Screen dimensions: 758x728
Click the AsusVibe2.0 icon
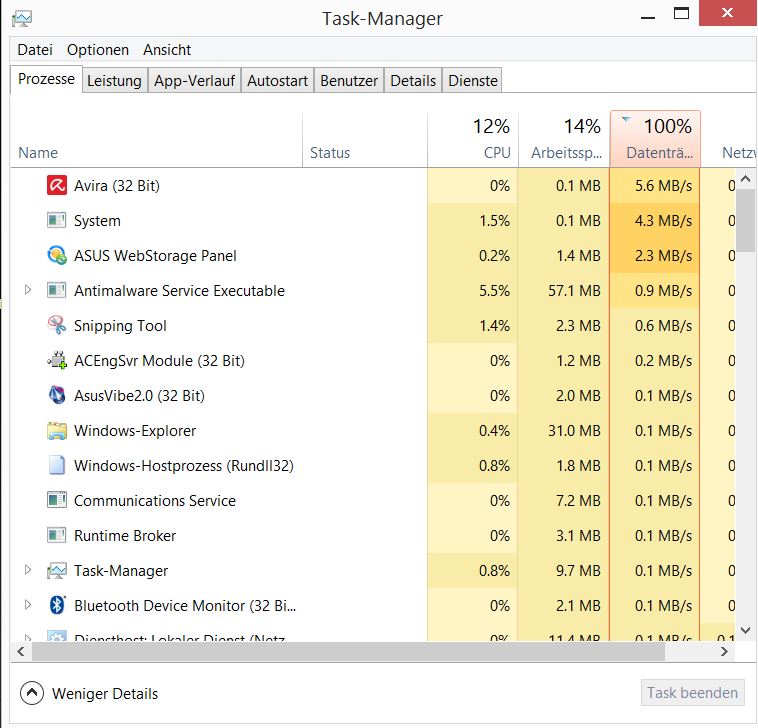(x=57, y=395)
